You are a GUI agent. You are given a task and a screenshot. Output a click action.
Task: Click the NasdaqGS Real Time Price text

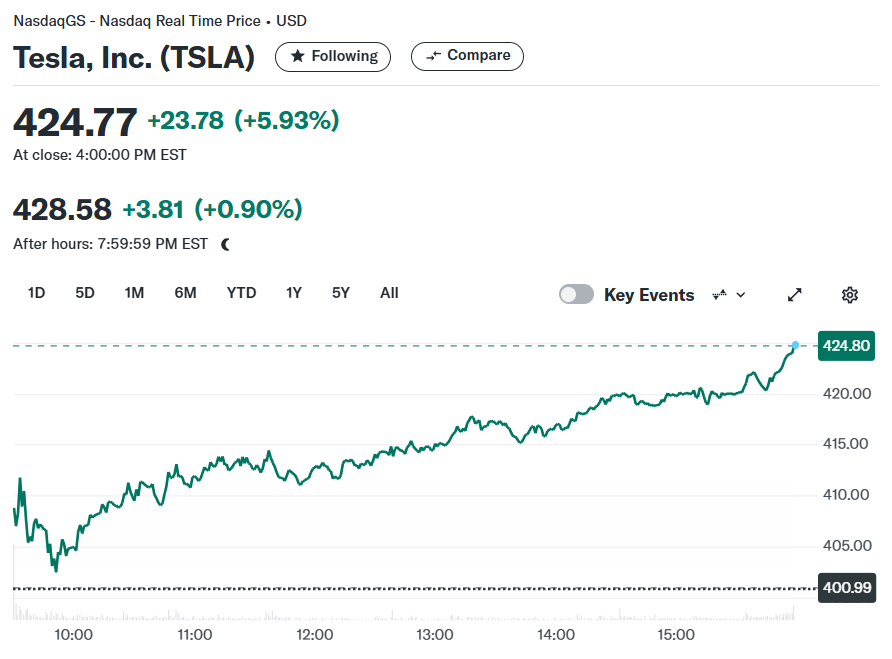point(160,21)
